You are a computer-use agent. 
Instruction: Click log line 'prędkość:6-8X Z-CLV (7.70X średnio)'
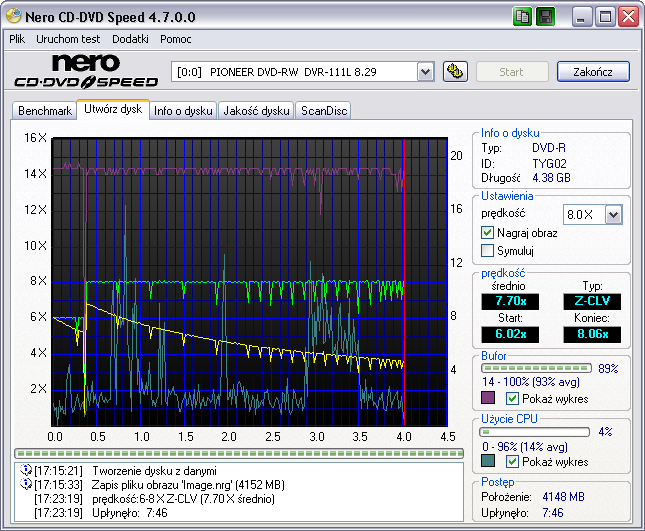(183, 499)
